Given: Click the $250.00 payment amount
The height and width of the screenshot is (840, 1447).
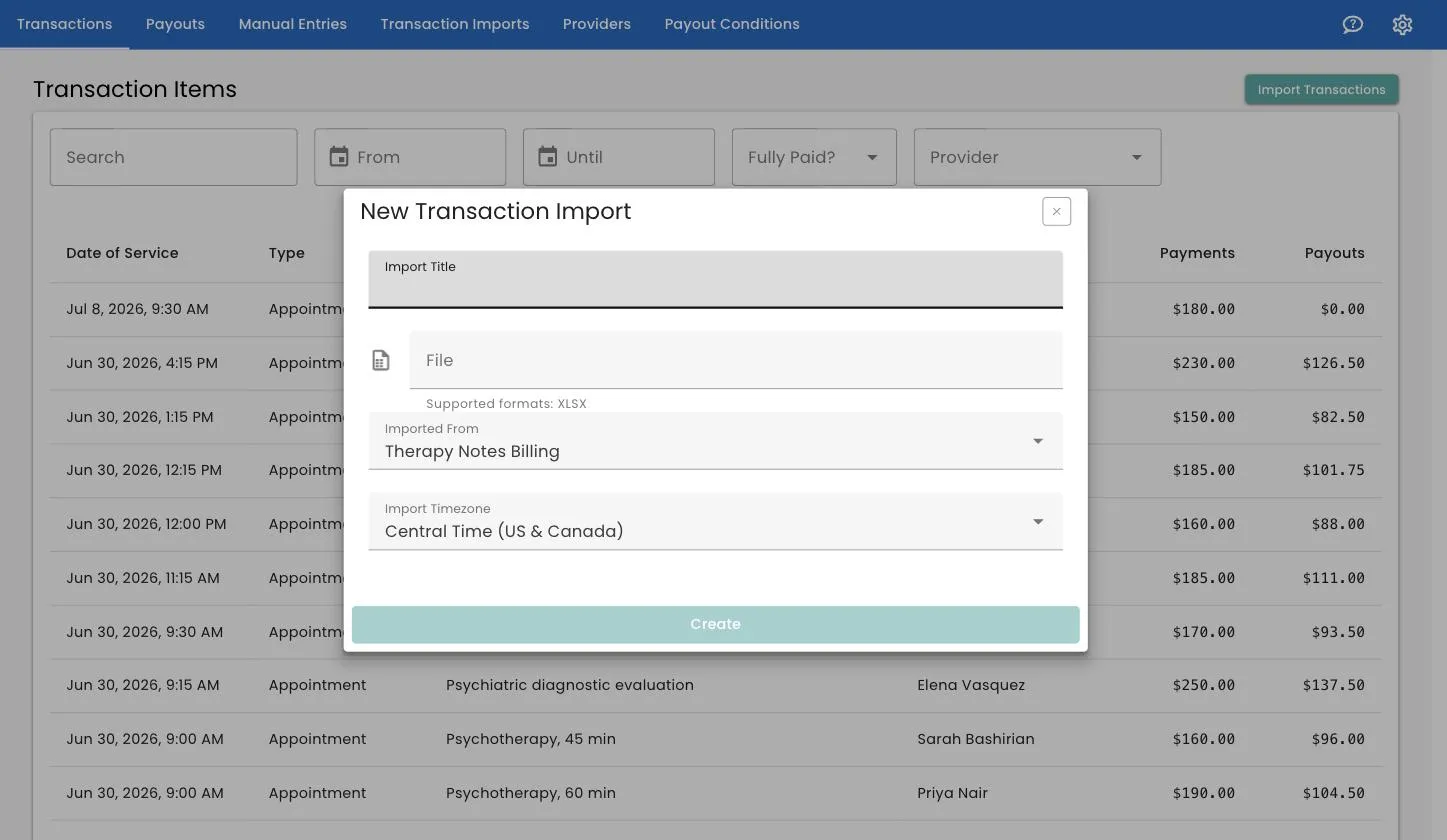Looking at the screenshot, I should 1204,685.
